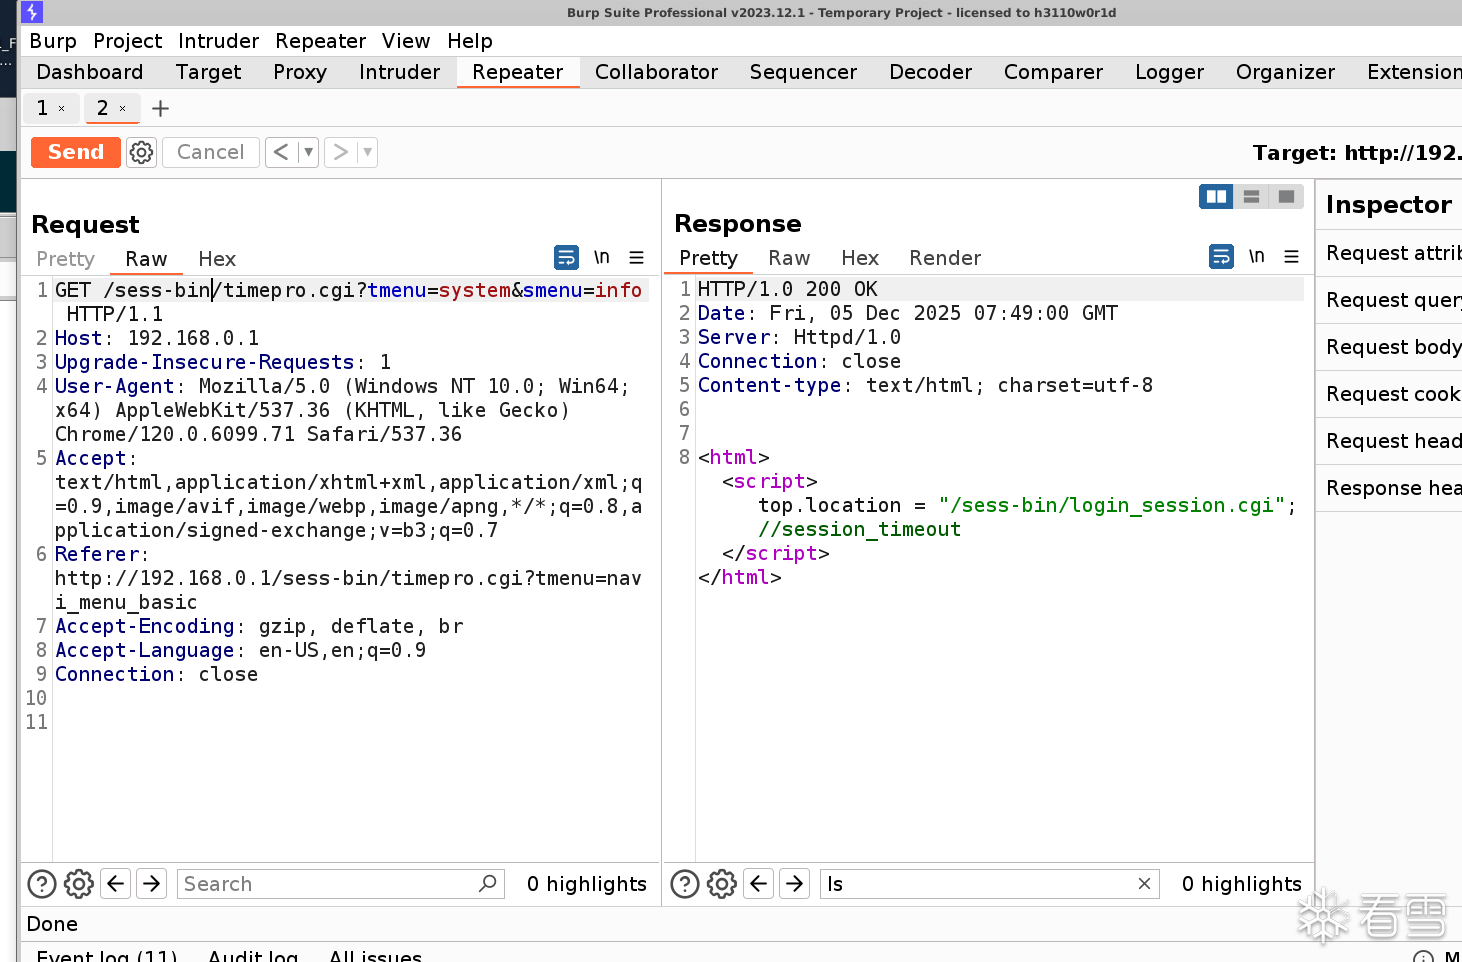Open the Intruder menu in menu bar
The height and width of the screenshot is (962, 1462).
[x=219, y=41]
